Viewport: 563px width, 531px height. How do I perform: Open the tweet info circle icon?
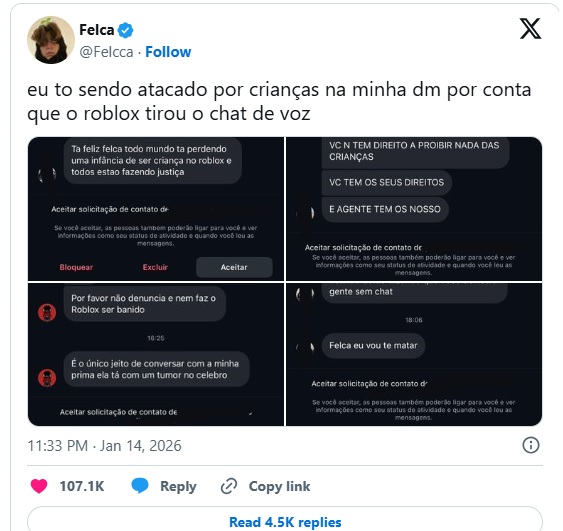[531, 445]
